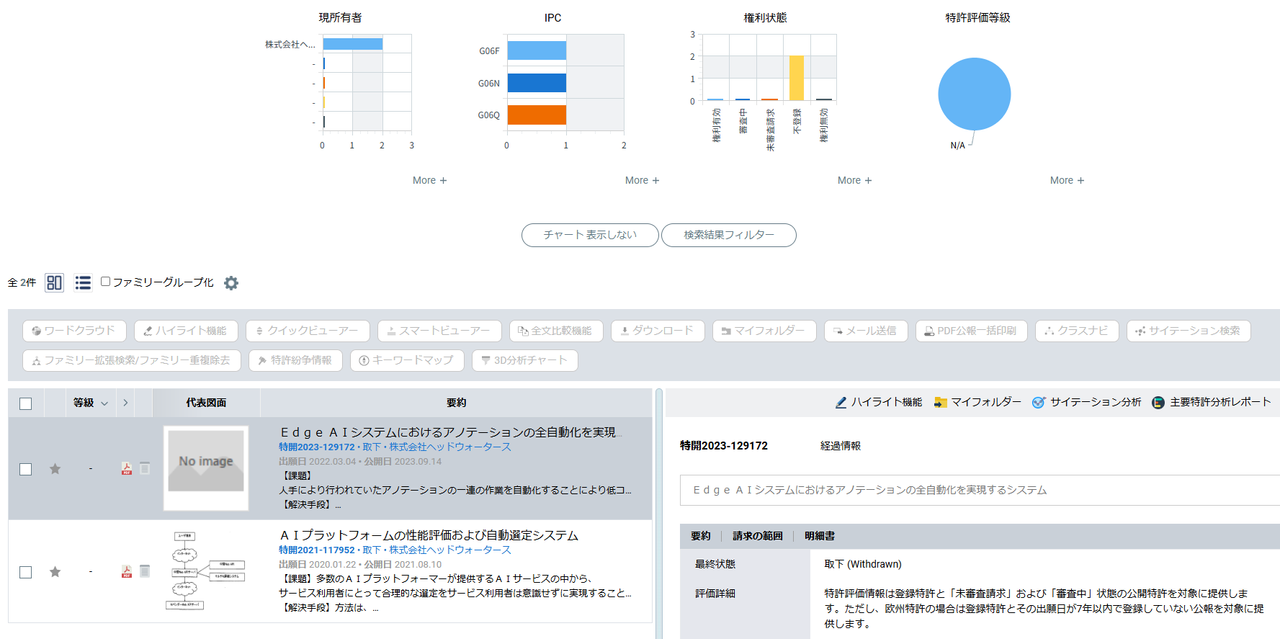This screenshot has width=1280, height=639.
Task: Expand More + under IPC chart
Action: point(642,181)
